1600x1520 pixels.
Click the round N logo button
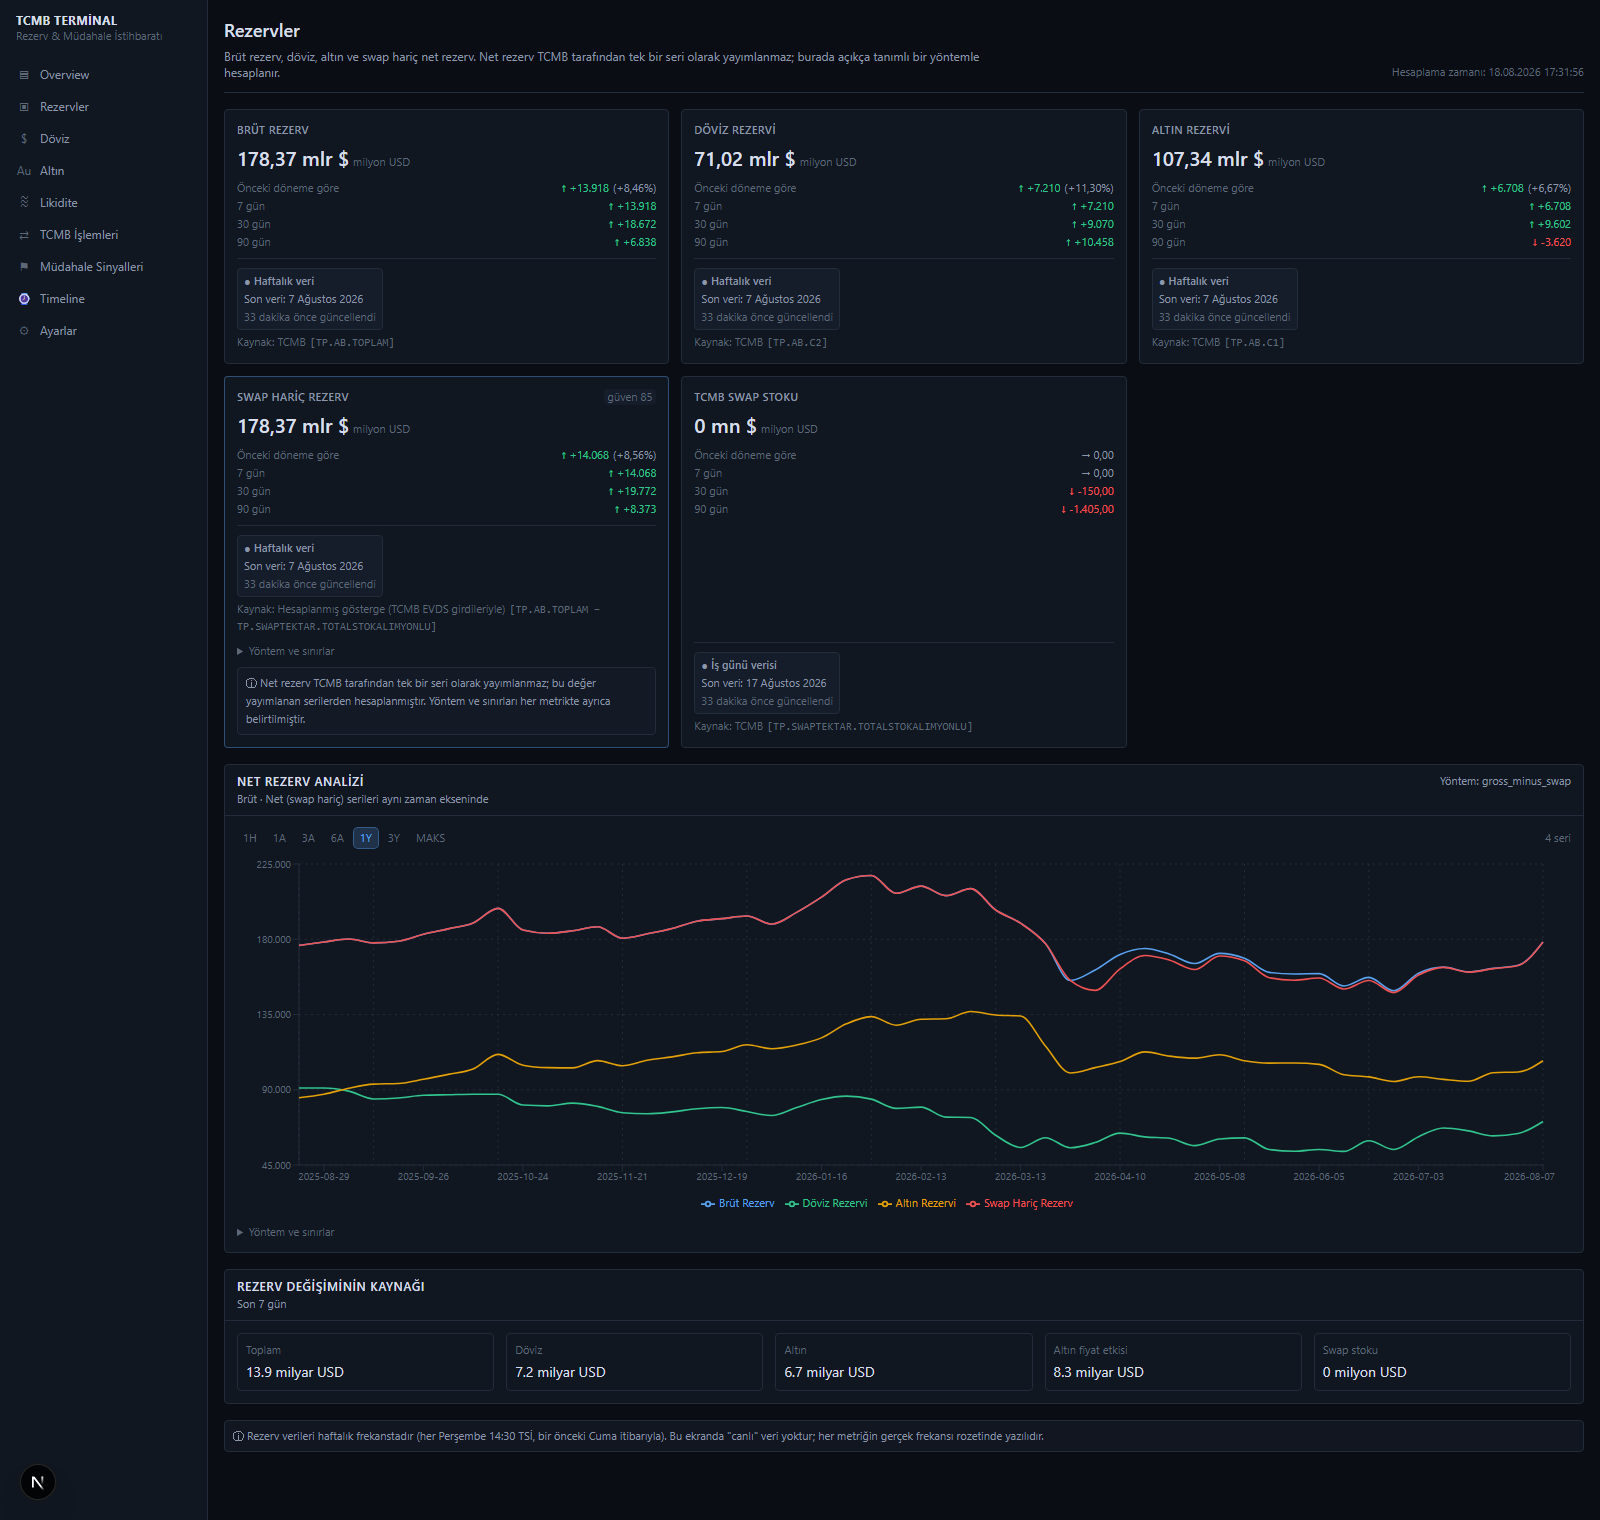pos(37,1482)
